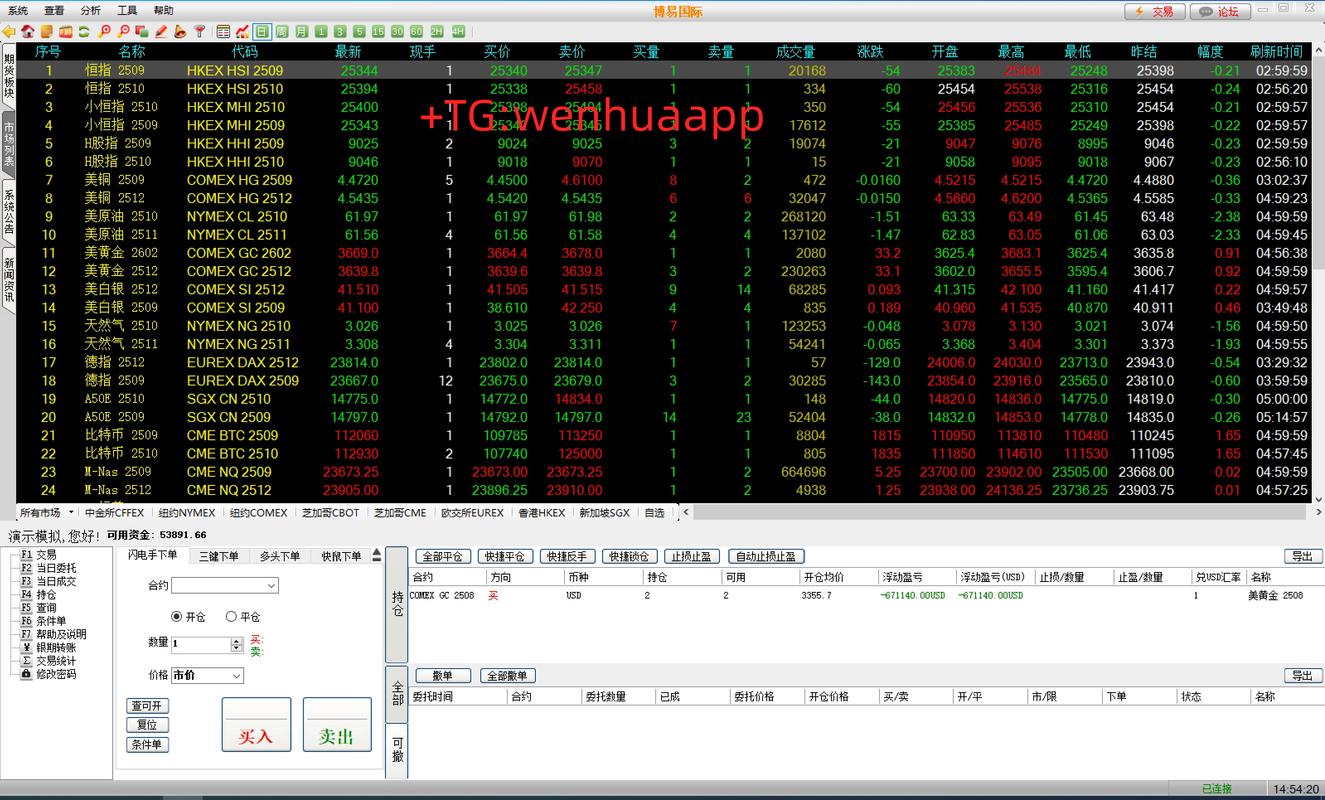Open the quote list table icon
The image size is (1325, 800).
click(x=223, y=32)
